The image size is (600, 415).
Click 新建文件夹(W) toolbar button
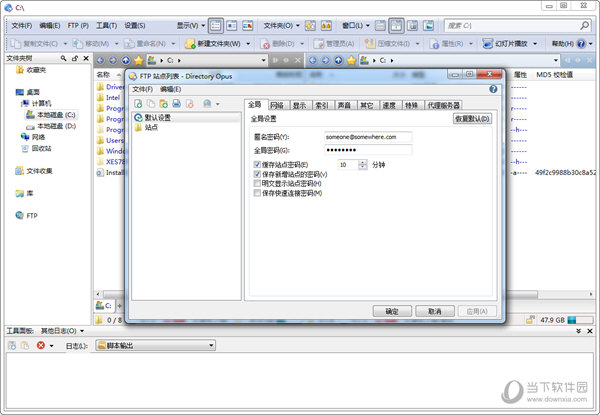[213, 44]
